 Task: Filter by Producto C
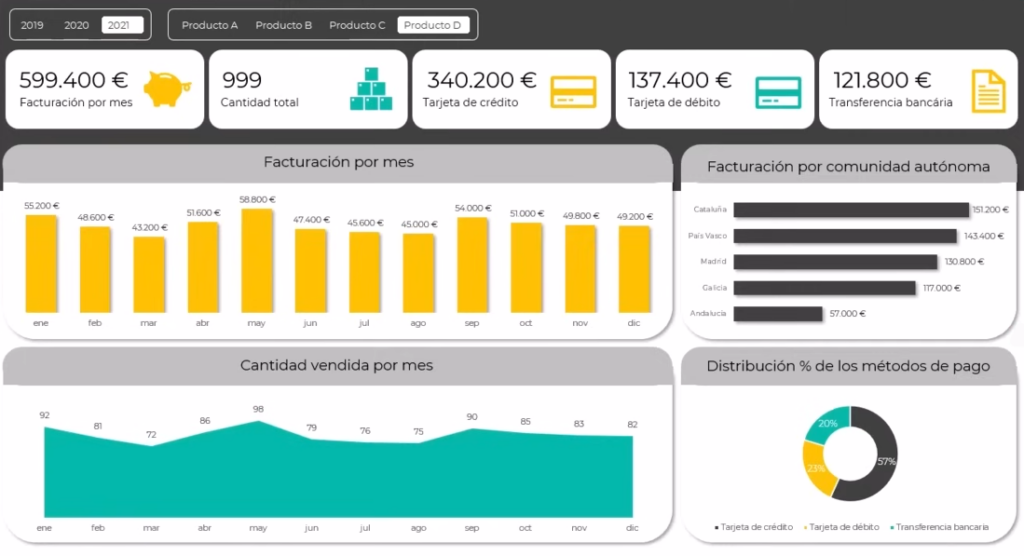pos(357,25)
